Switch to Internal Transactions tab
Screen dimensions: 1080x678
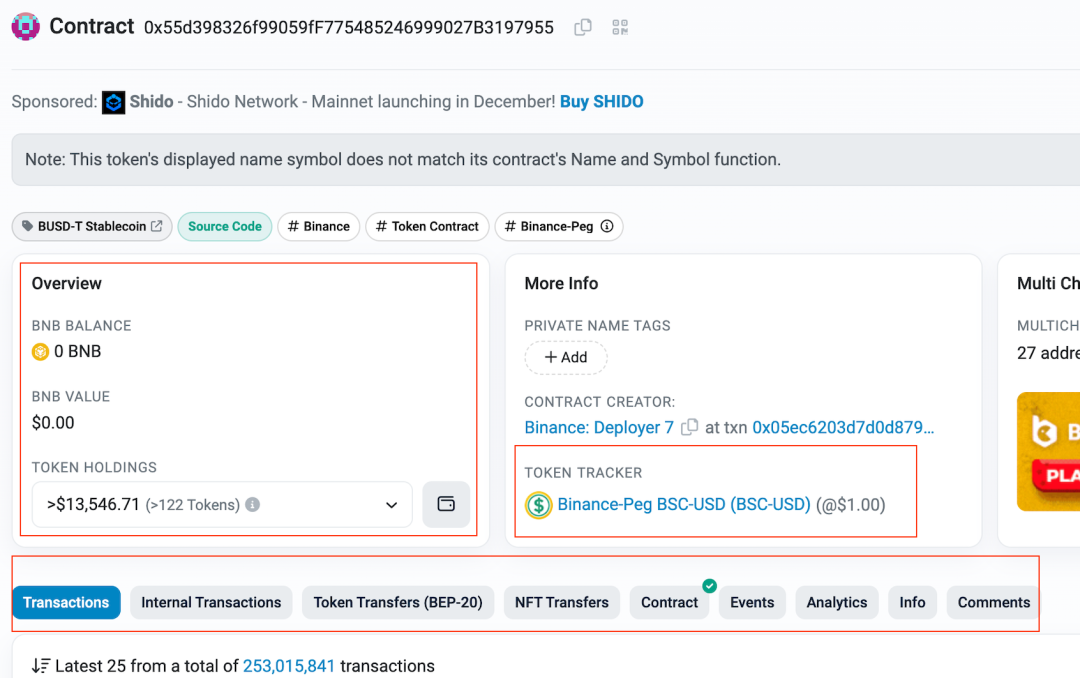coord(211,603)
